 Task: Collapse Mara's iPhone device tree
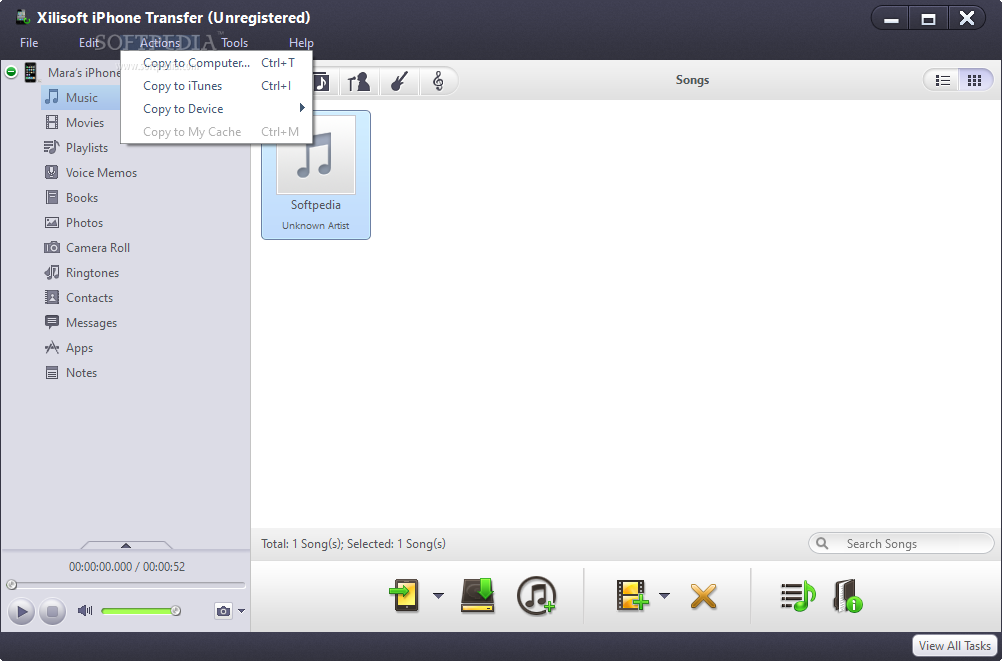[x=11, y=72]
